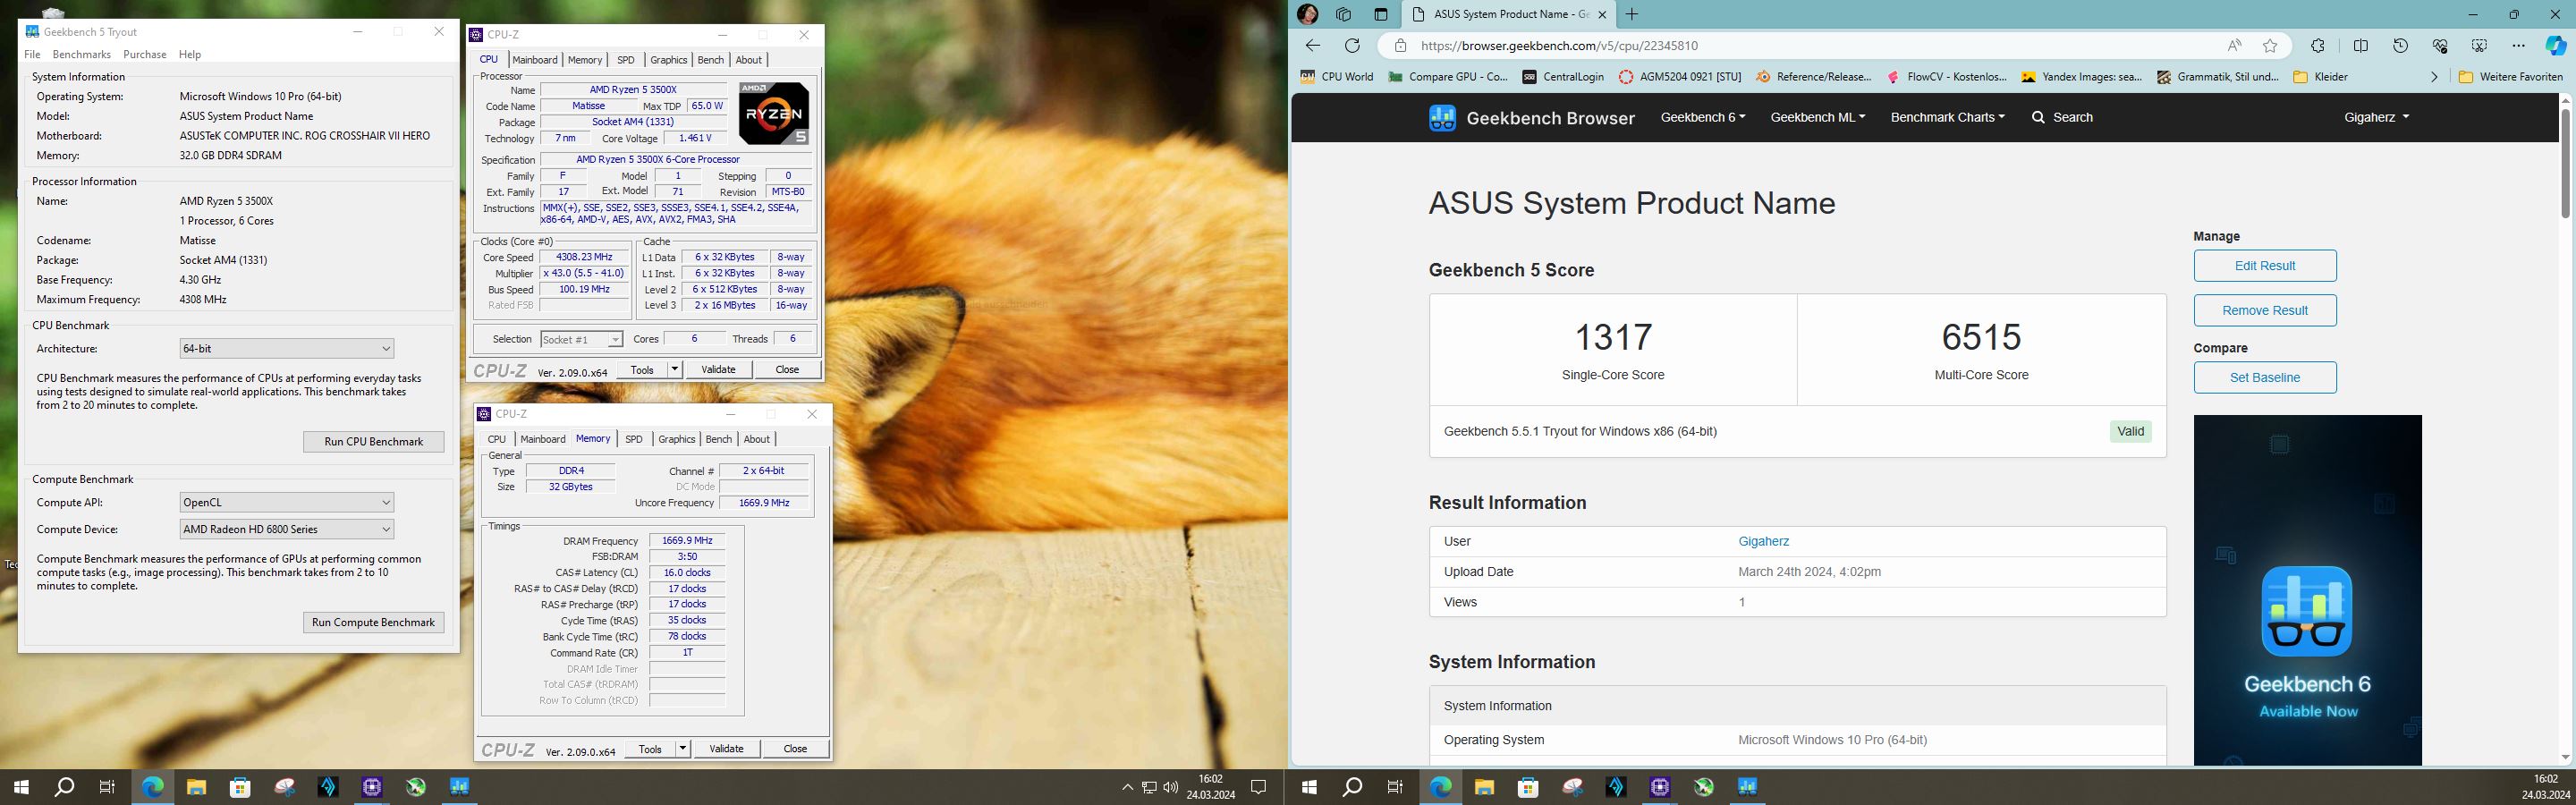Open Edge tab actions menu icon
Screen dimensions: 2576x805
pyautogui.click(x=1380, y=14)
